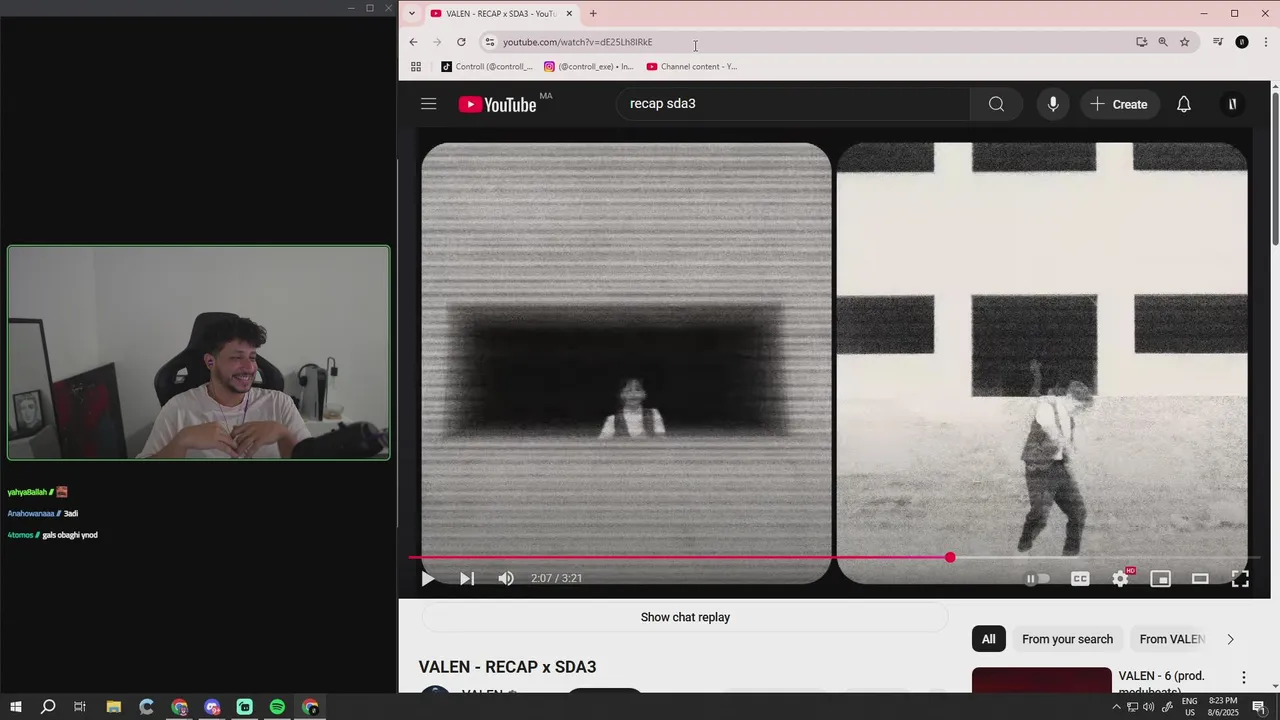
Task: Open the Chrome profile avatar
Action: point(1242,42)
